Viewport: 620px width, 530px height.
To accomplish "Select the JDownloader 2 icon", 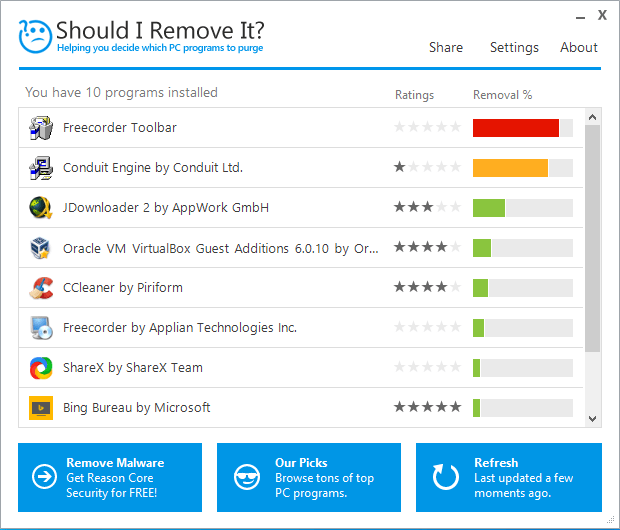I will coord(41,208).
